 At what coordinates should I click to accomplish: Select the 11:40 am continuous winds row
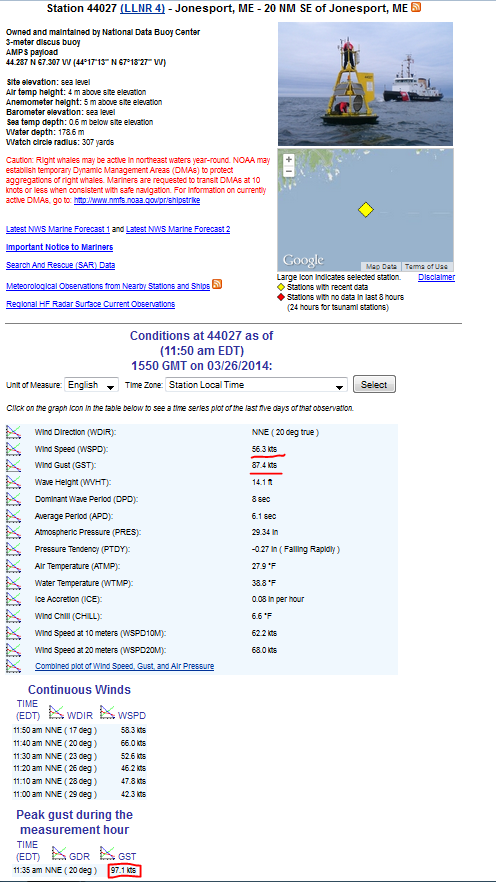[79, 743]
